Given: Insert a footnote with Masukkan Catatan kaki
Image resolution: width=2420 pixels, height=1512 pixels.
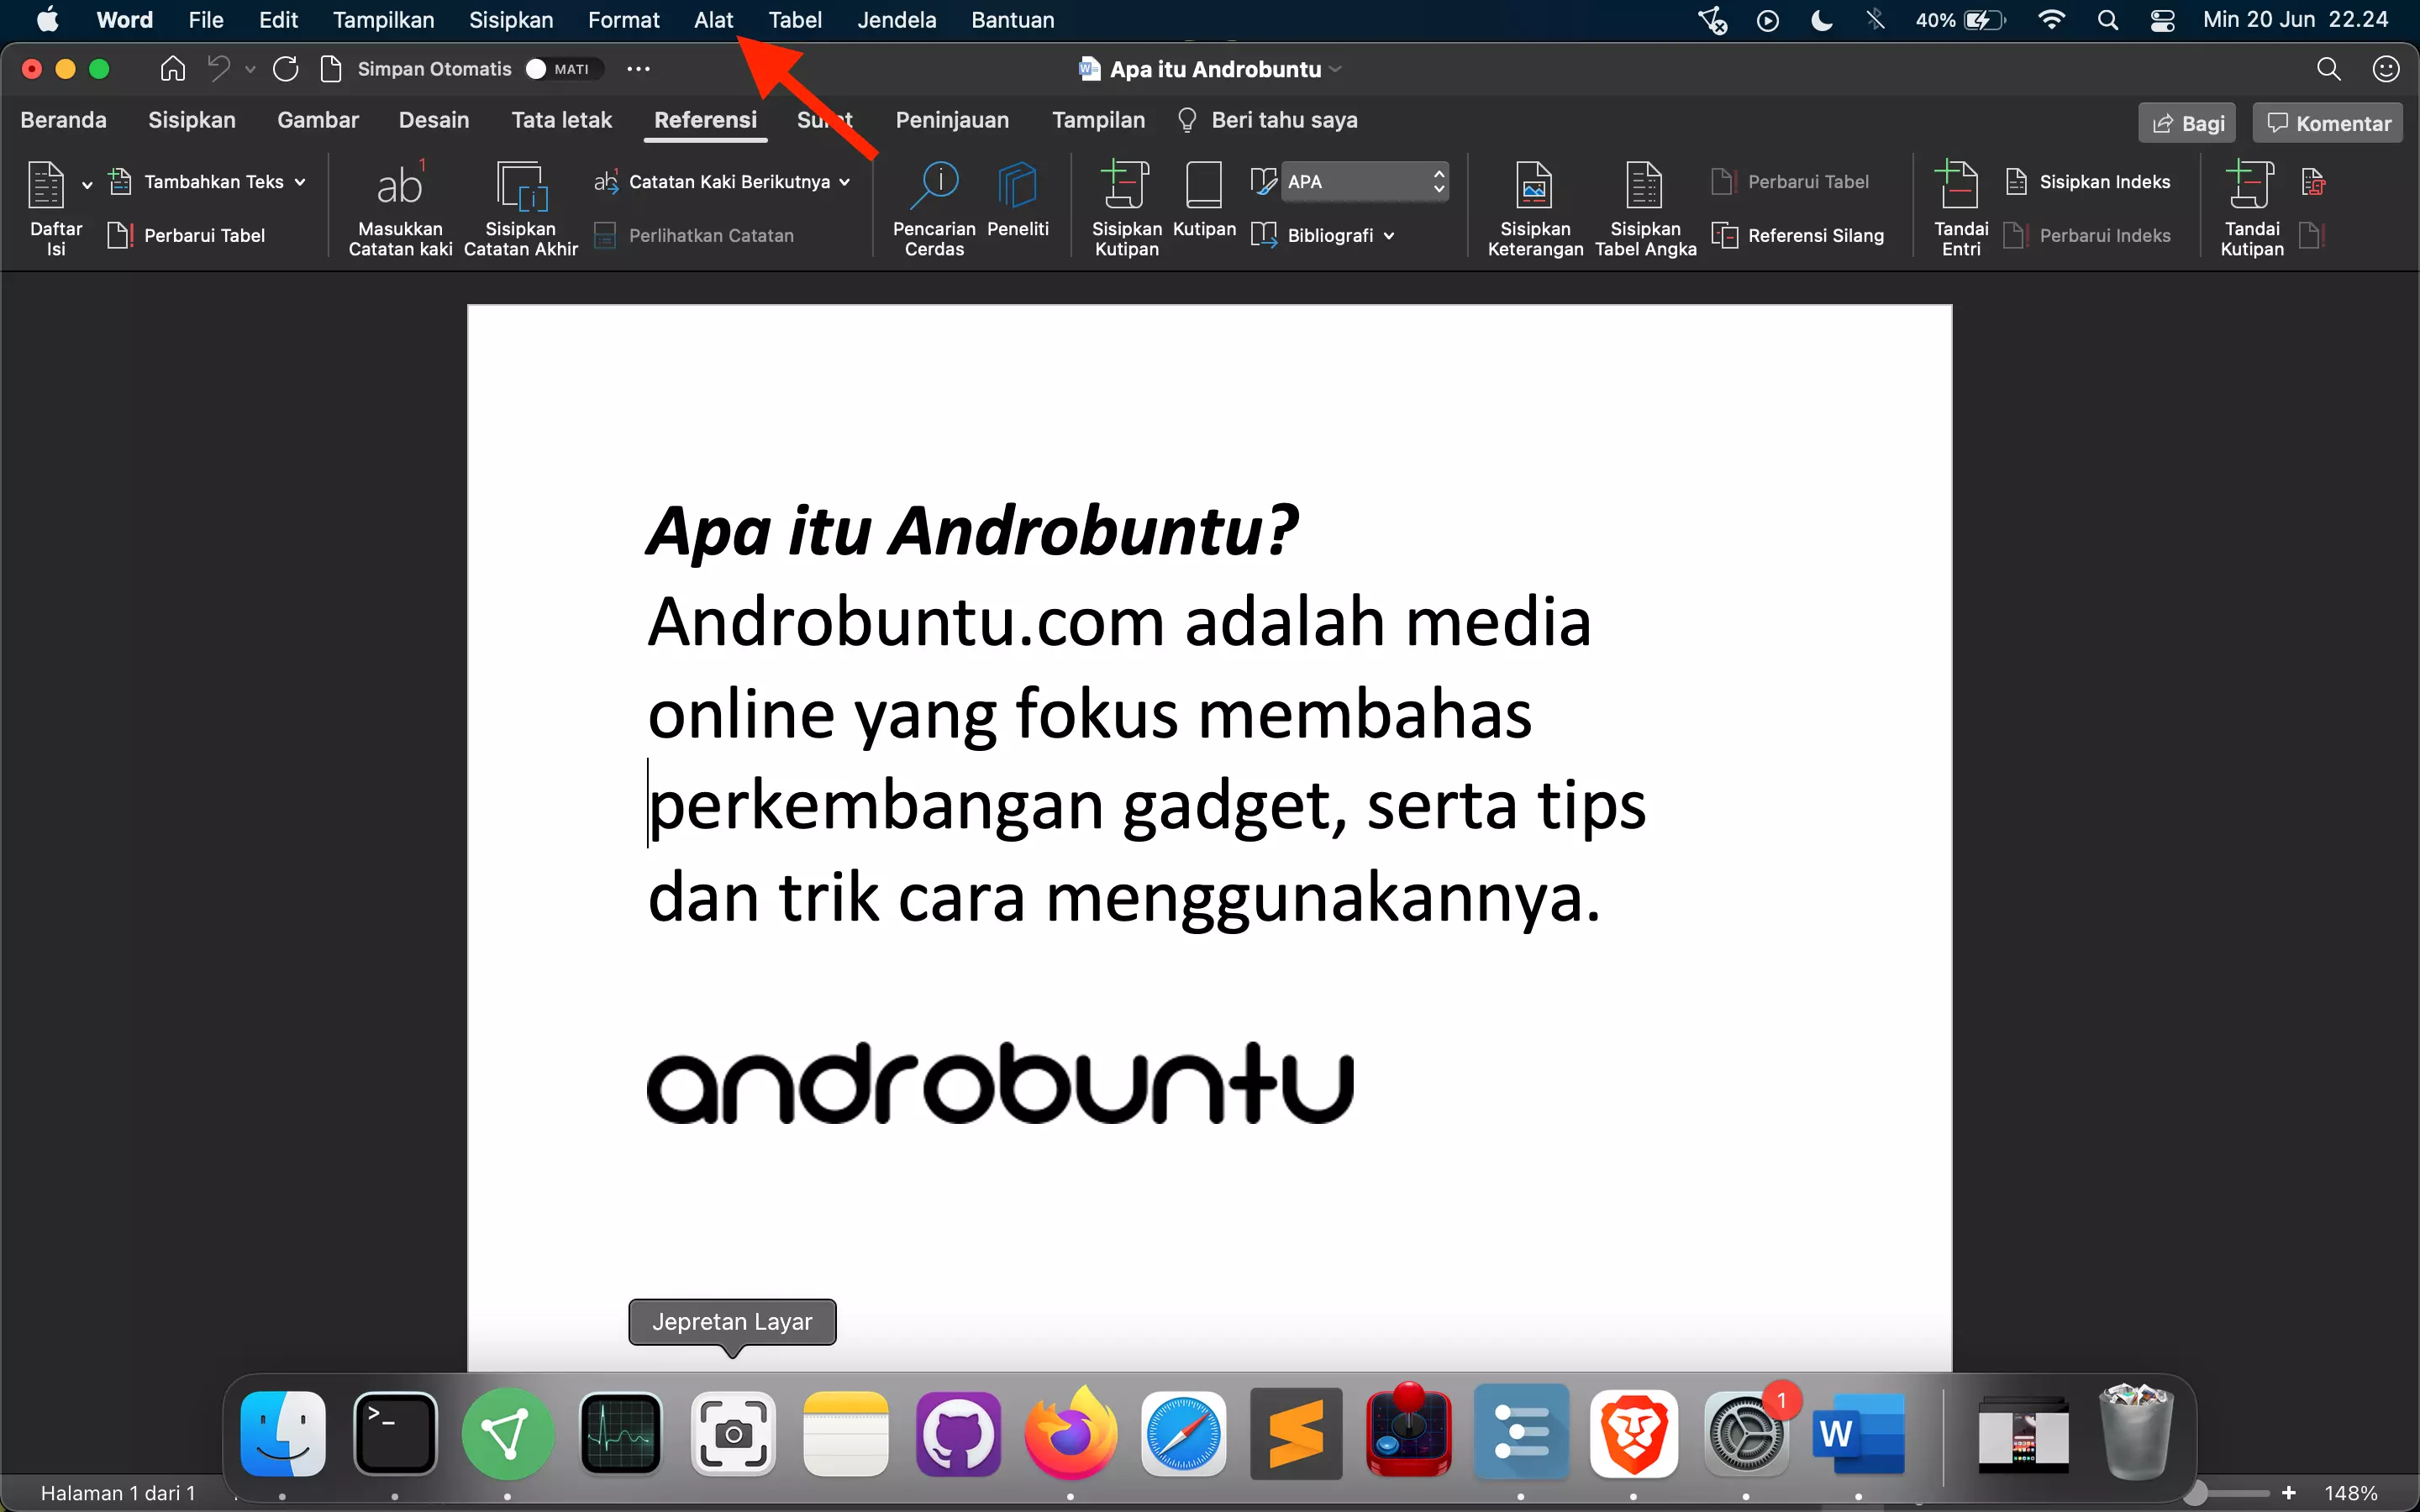Looking at the screenshot, I should (399, 207).
